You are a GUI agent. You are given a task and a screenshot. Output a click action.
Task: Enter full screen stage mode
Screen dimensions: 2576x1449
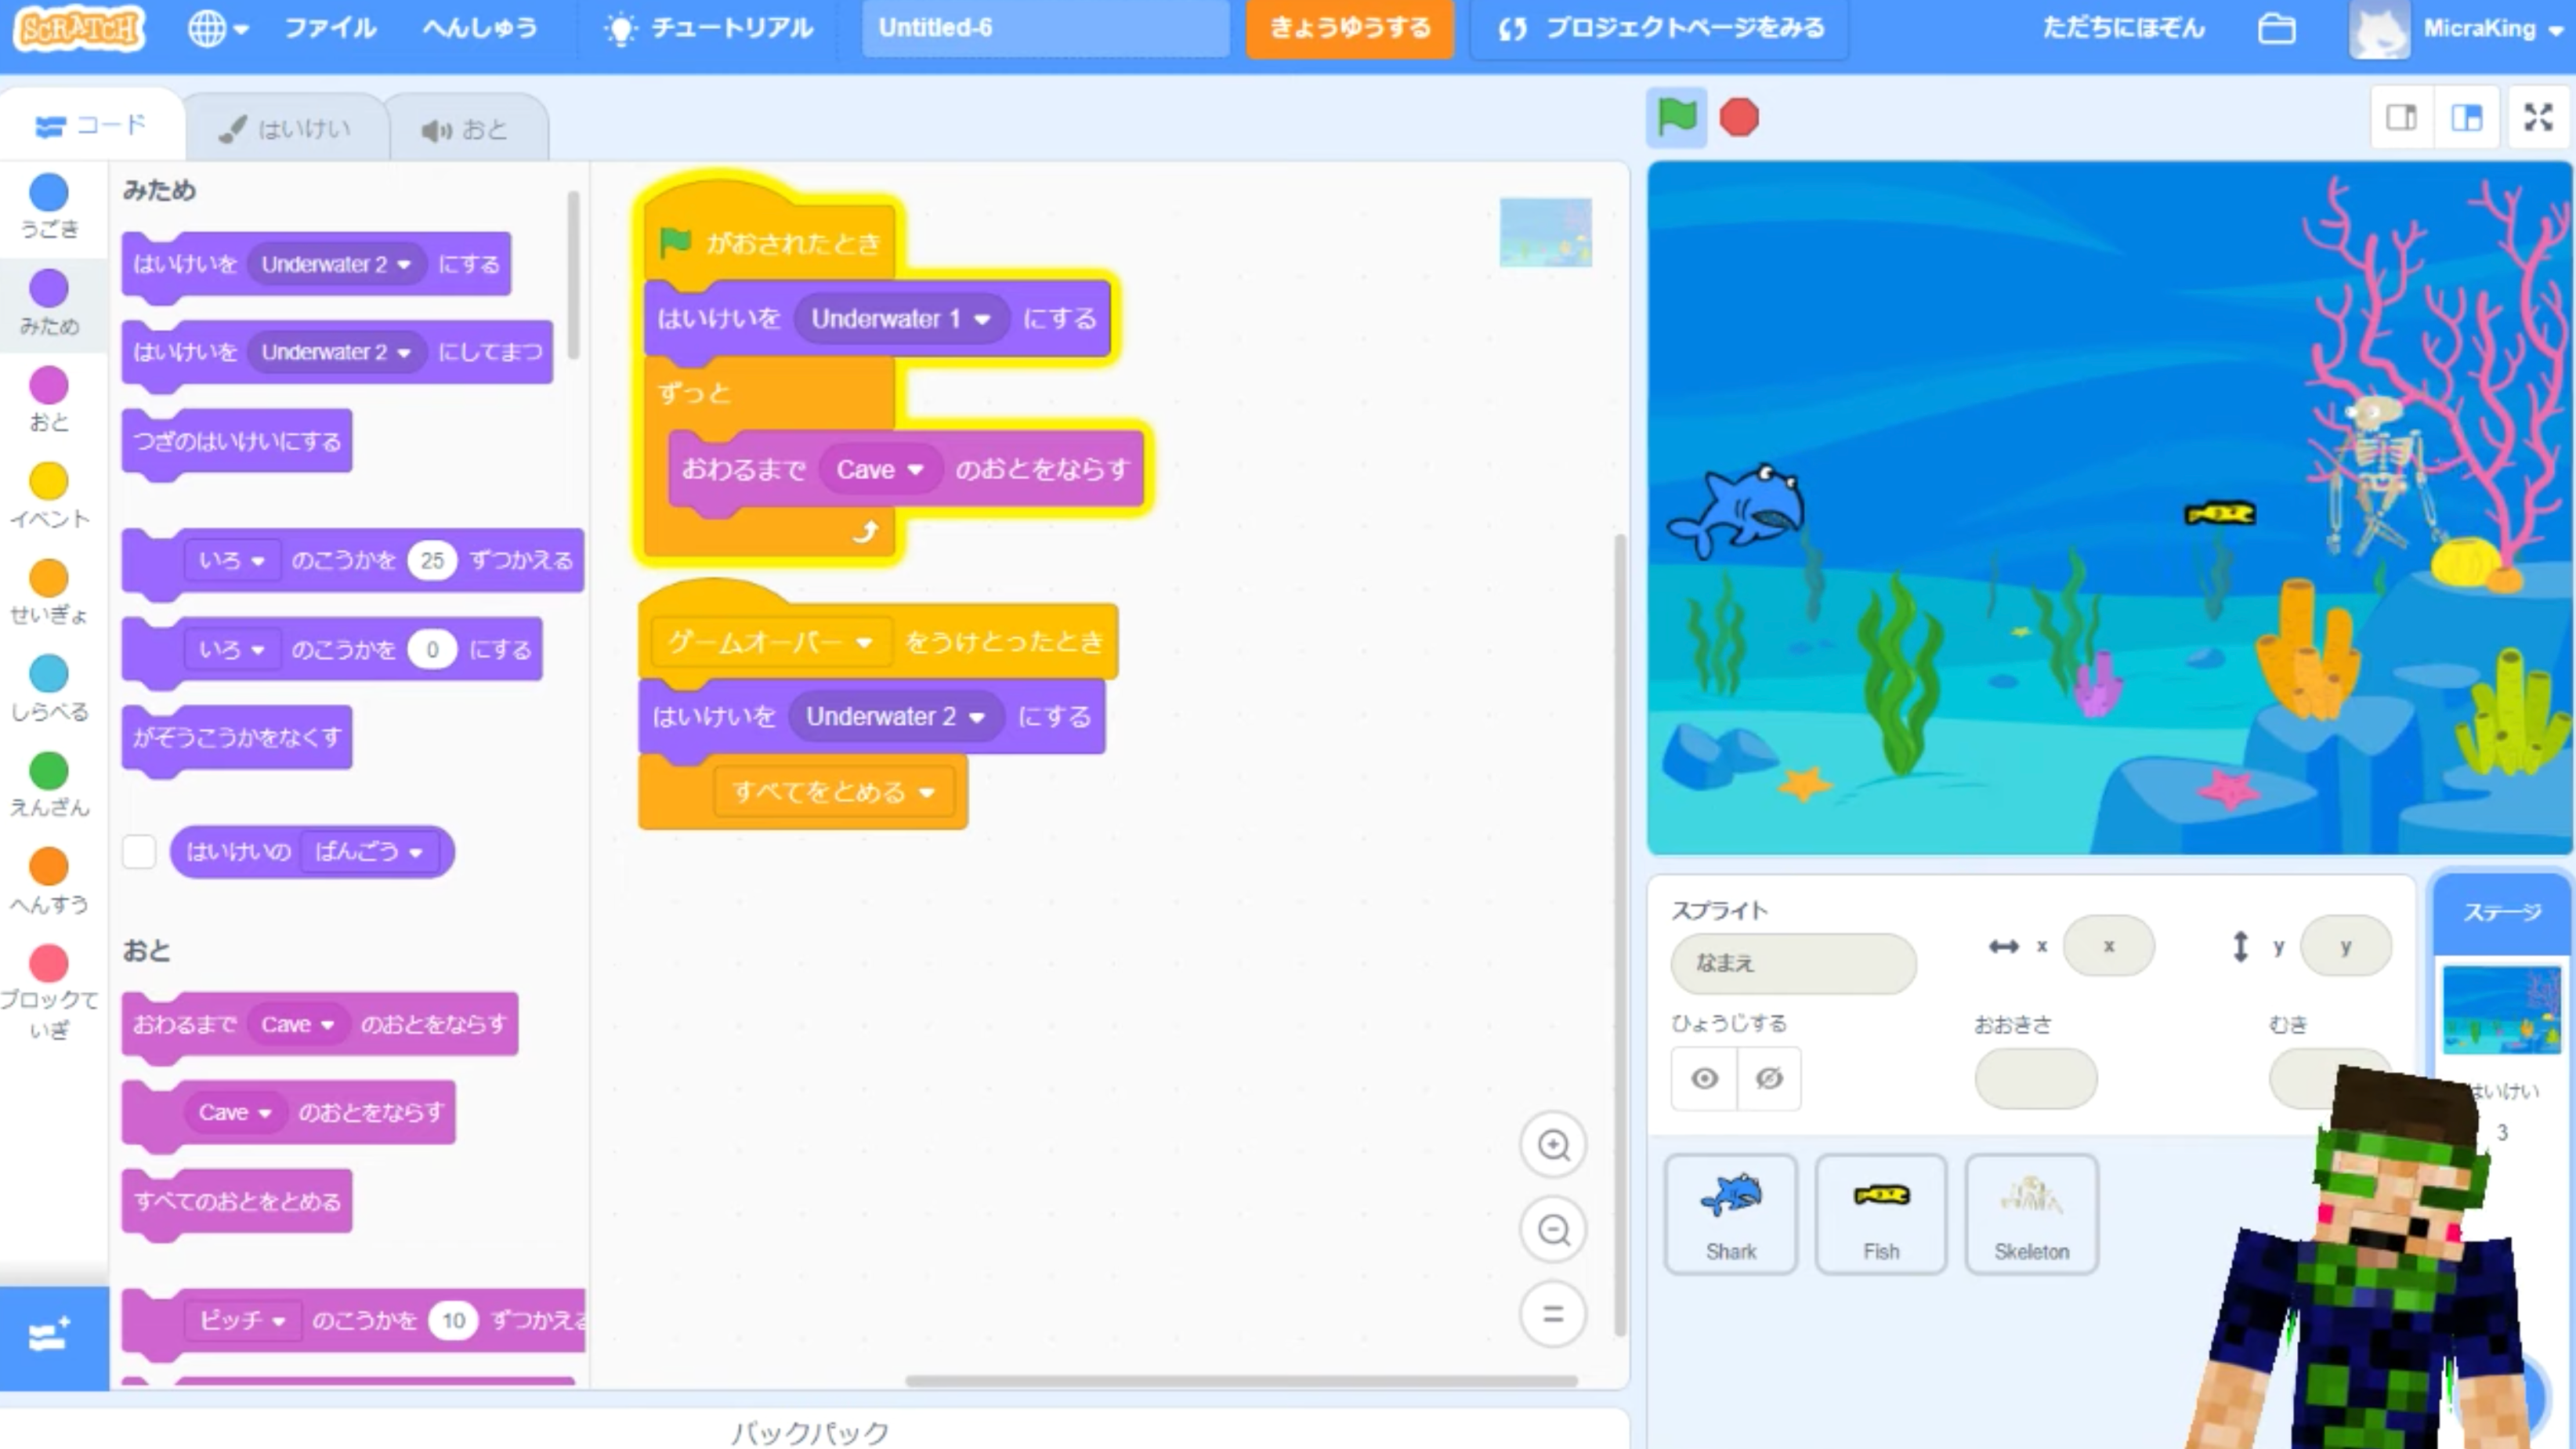coord(2537,117)
